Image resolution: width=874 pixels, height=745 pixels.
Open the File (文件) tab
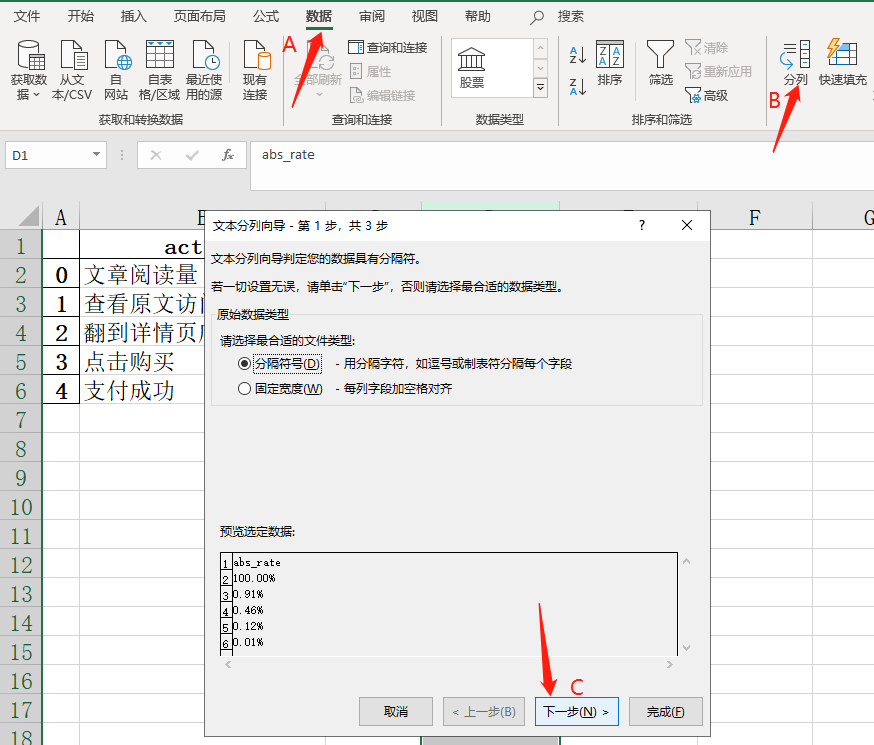tap(27, 16)
